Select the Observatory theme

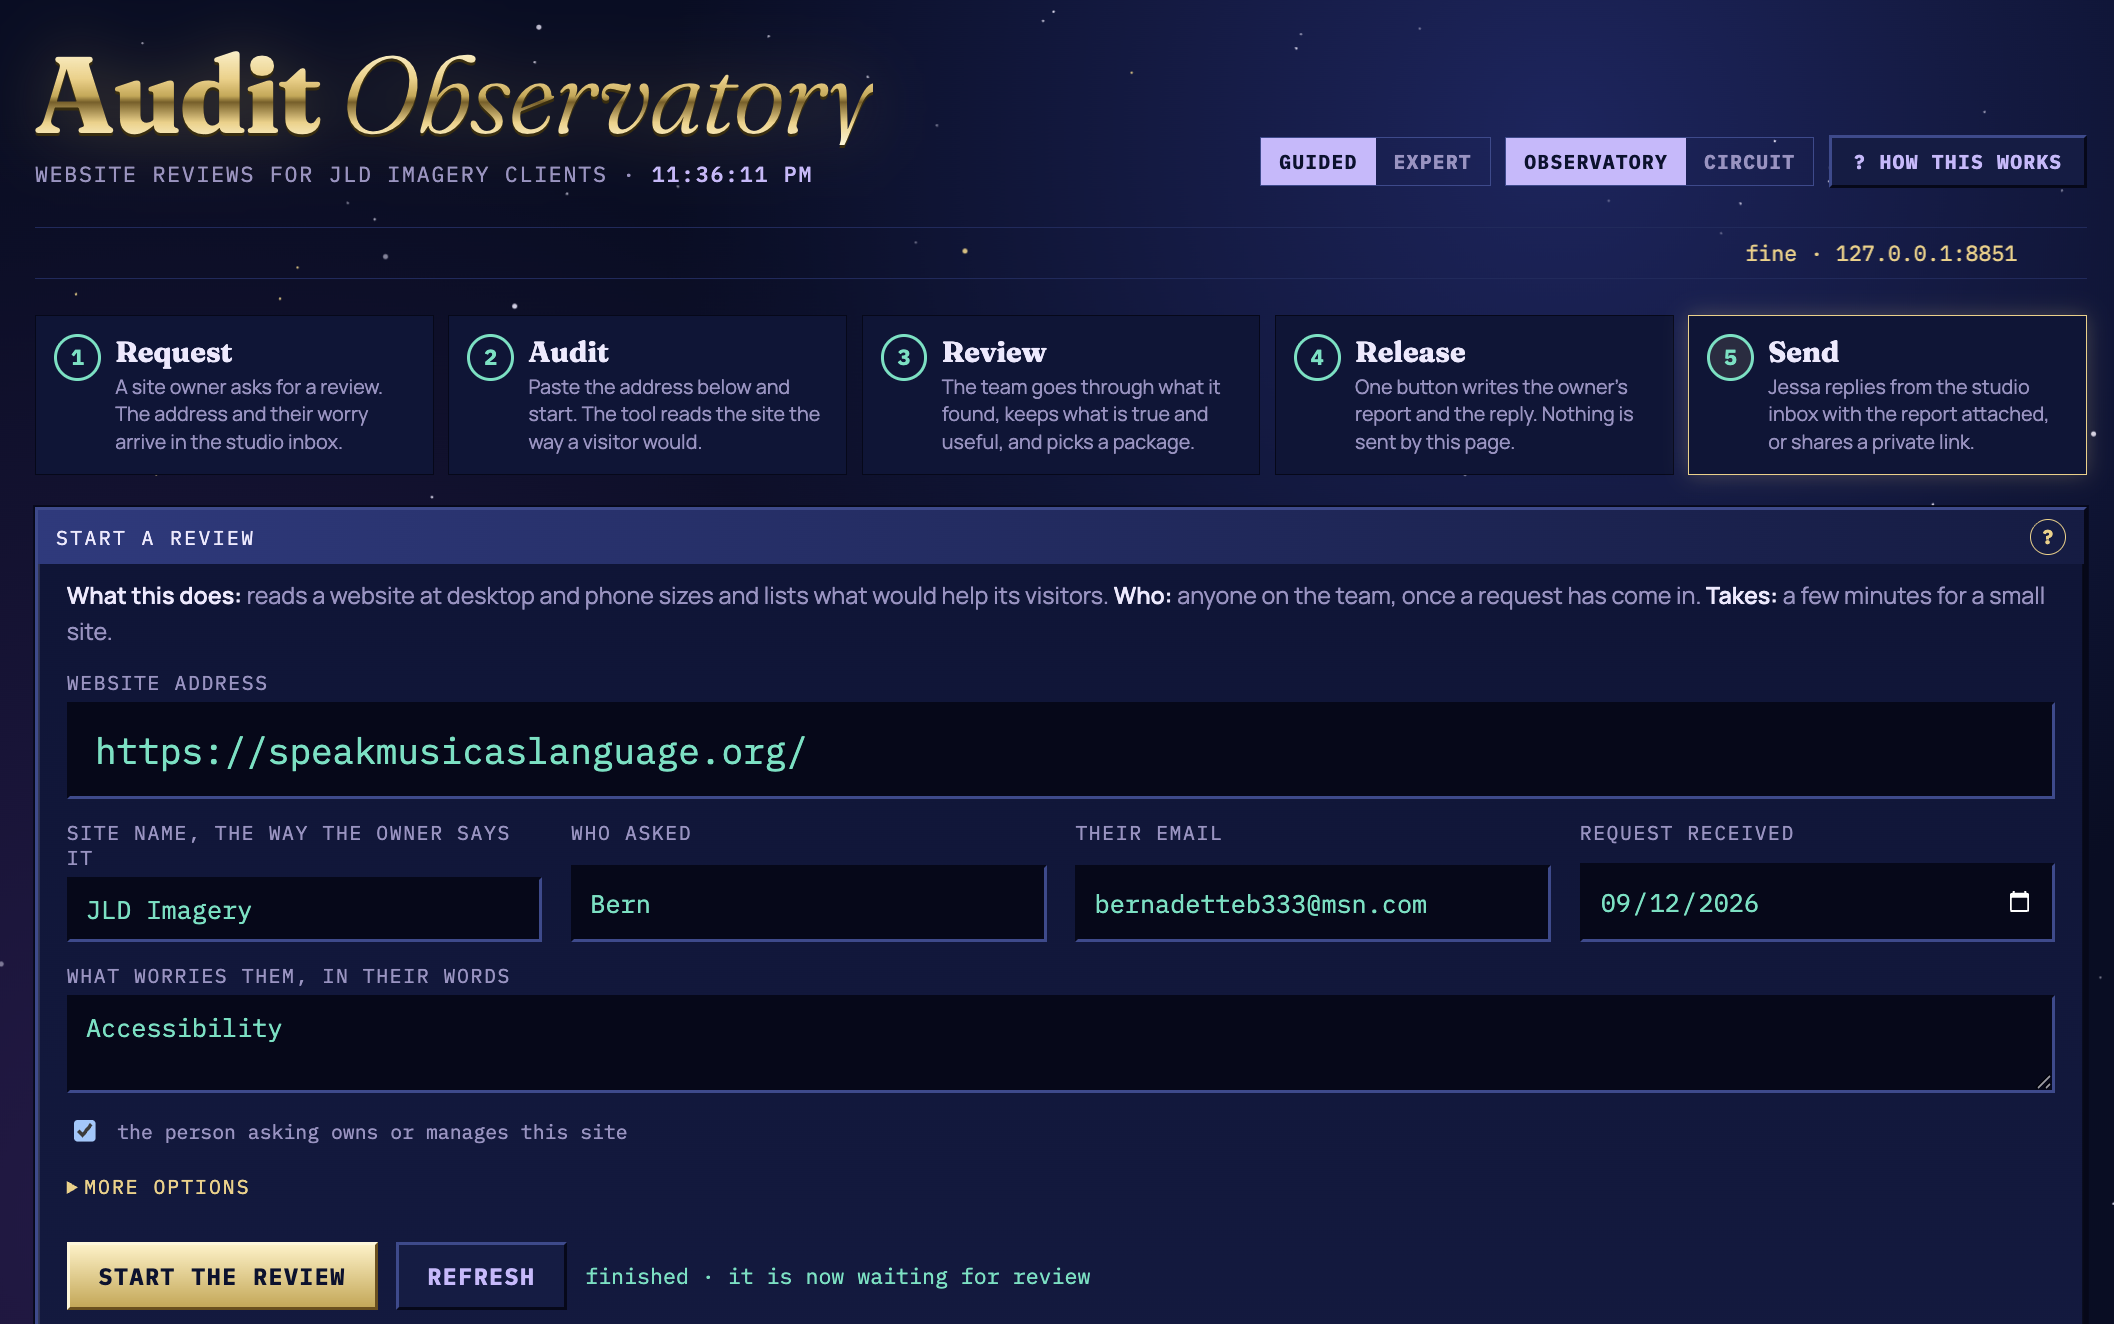[1595, 162]
